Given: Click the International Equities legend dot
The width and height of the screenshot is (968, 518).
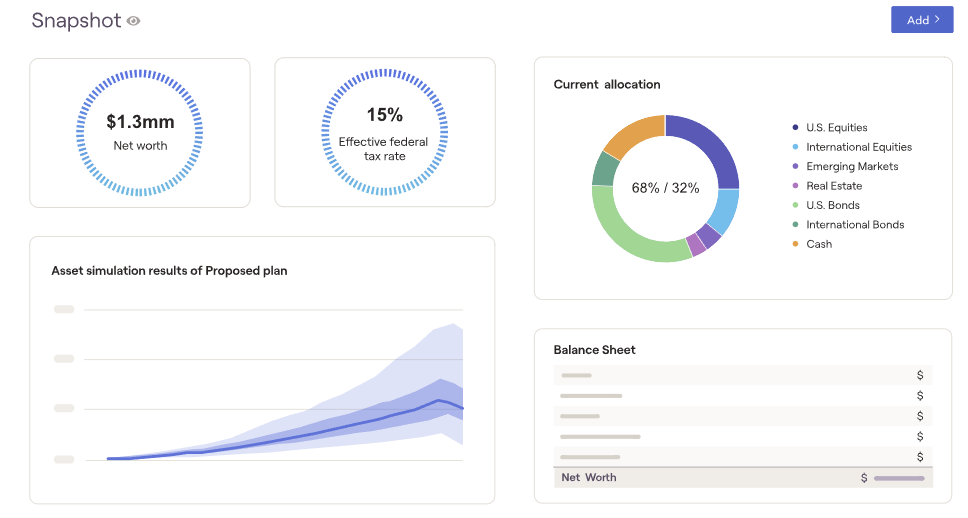Looking at the screenshot, I should point(795,147).
